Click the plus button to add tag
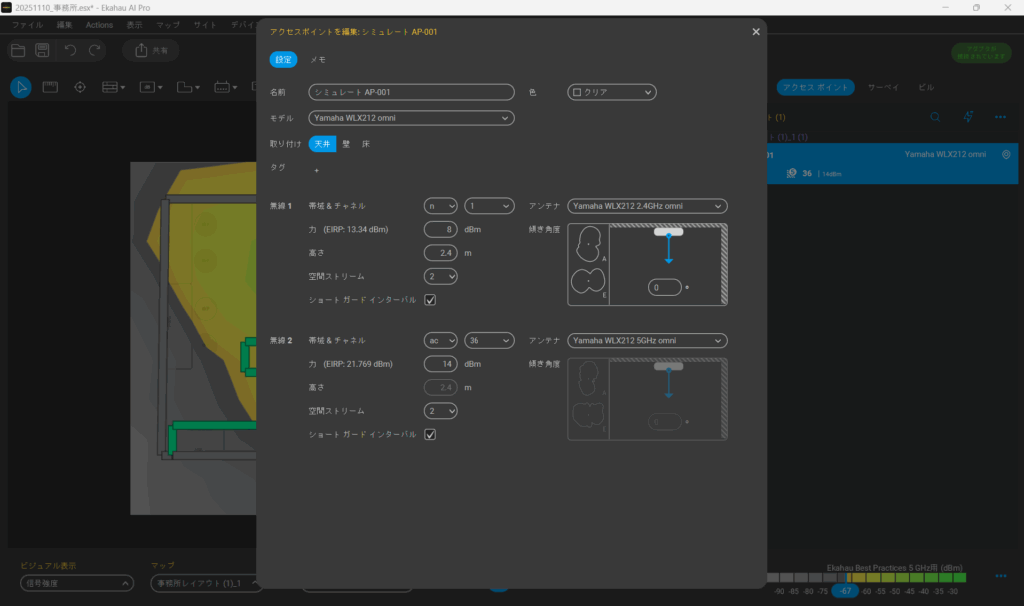 pos(316,170)
